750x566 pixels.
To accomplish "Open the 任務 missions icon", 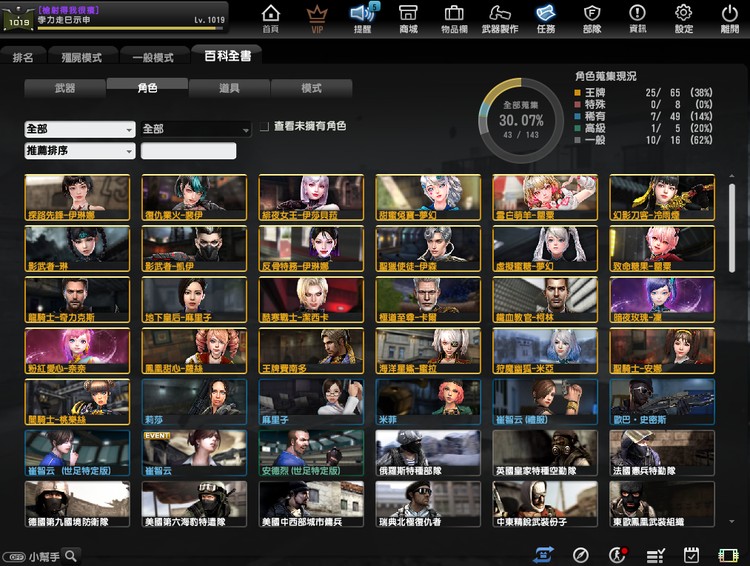I will pyautogui.click(x=545, y=18).
